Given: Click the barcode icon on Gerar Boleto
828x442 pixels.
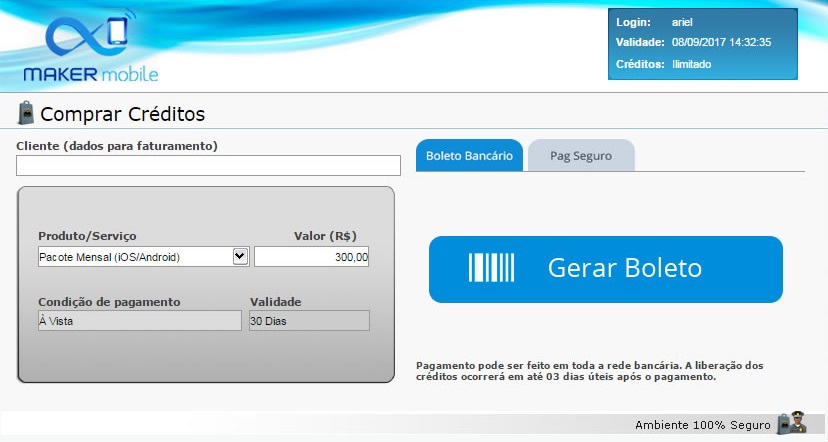Looking at the screenshot, I should [x=492, y=268].
